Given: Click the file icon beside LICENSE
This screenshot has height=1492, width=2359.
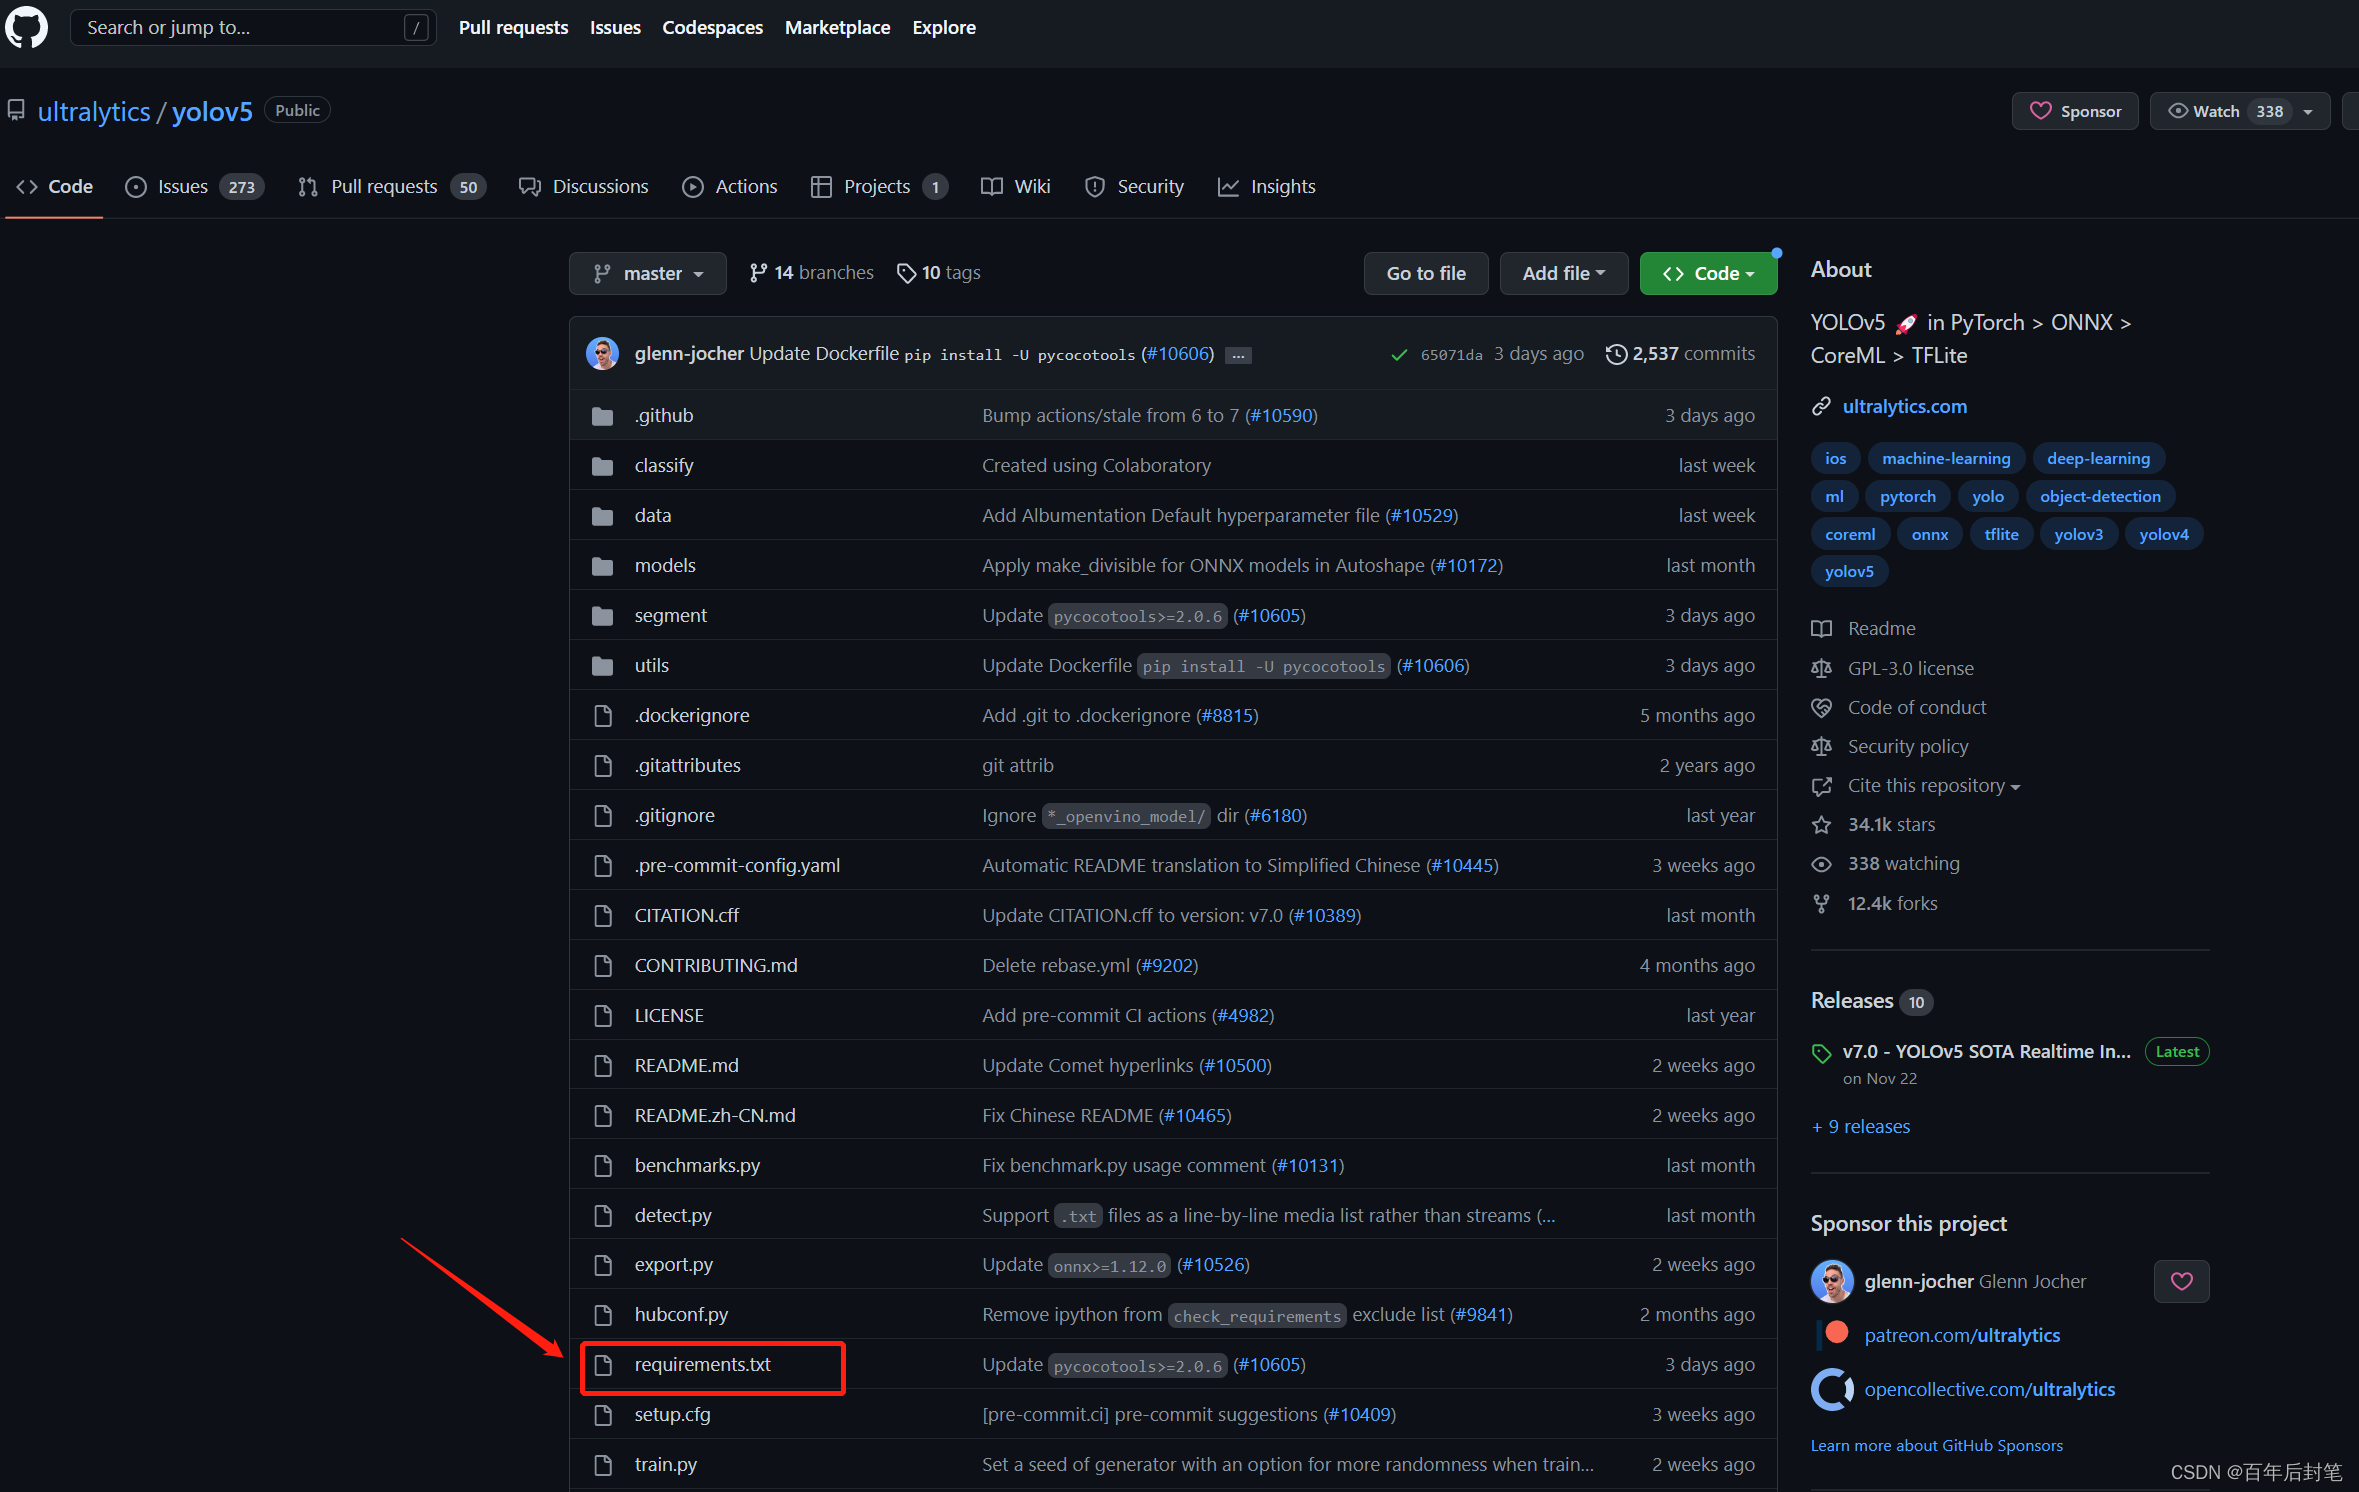Looking at the screenshot, I should click(602, 1016).
